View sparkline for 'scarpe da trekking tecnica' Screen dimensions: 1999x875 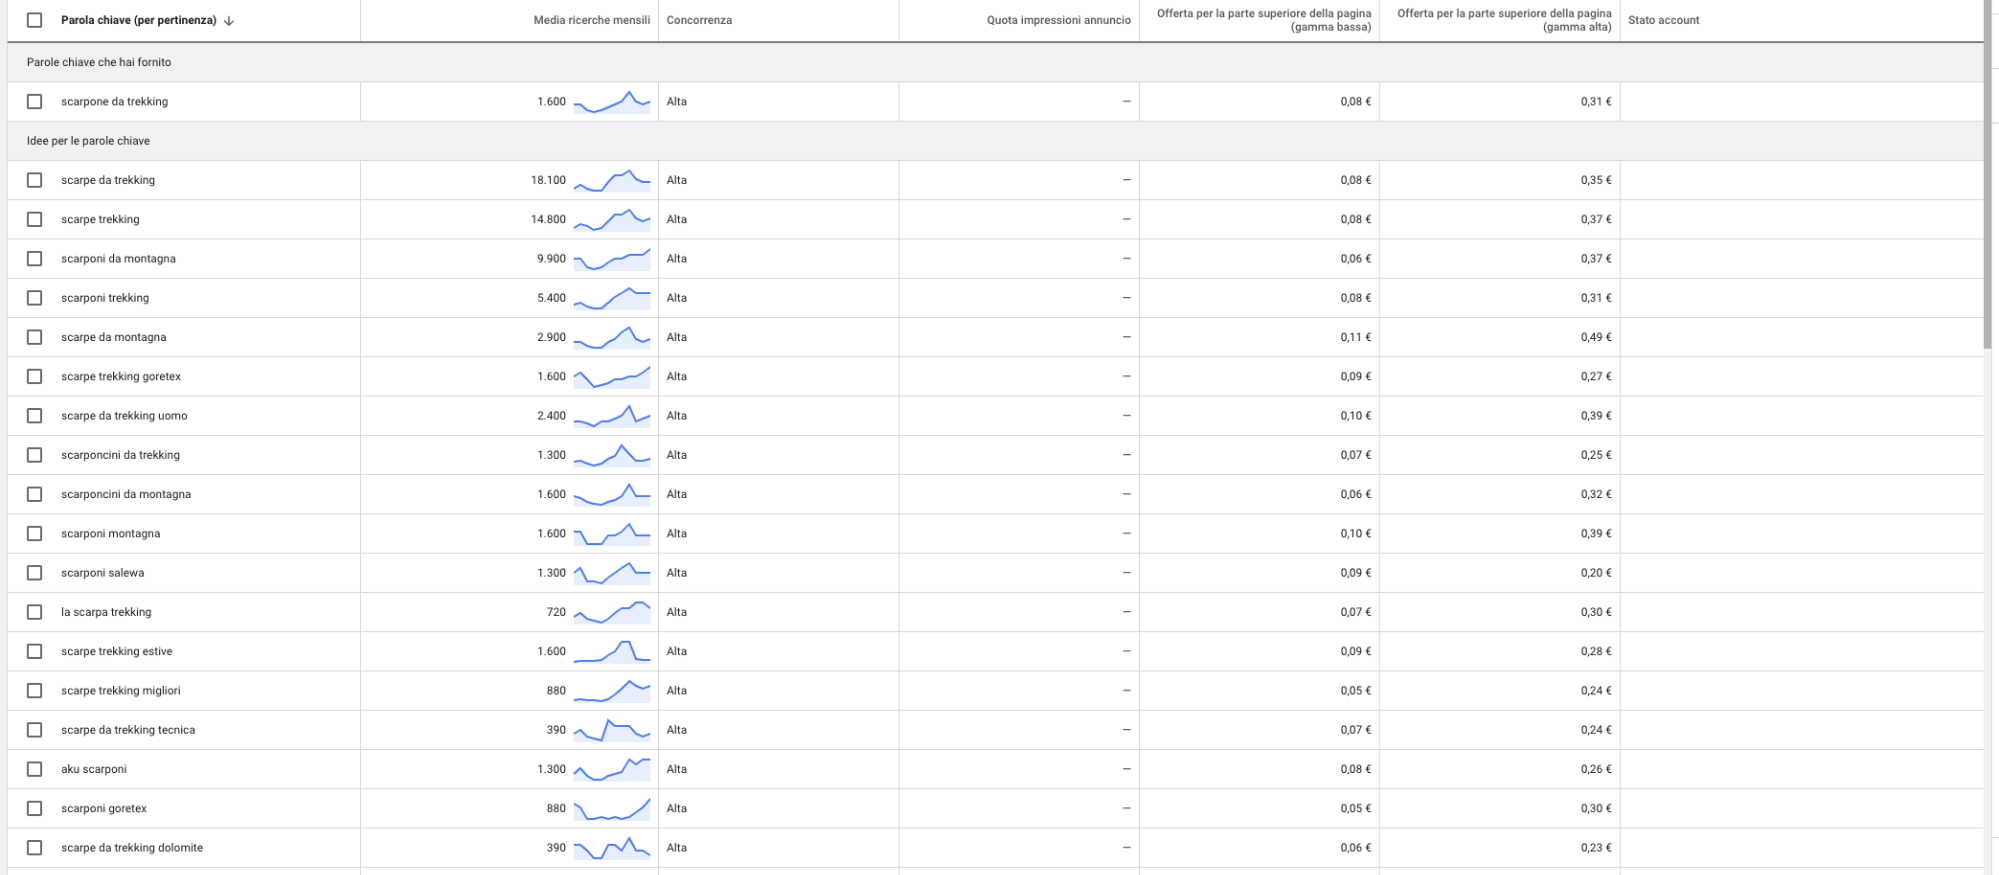(x=612, y=730)
